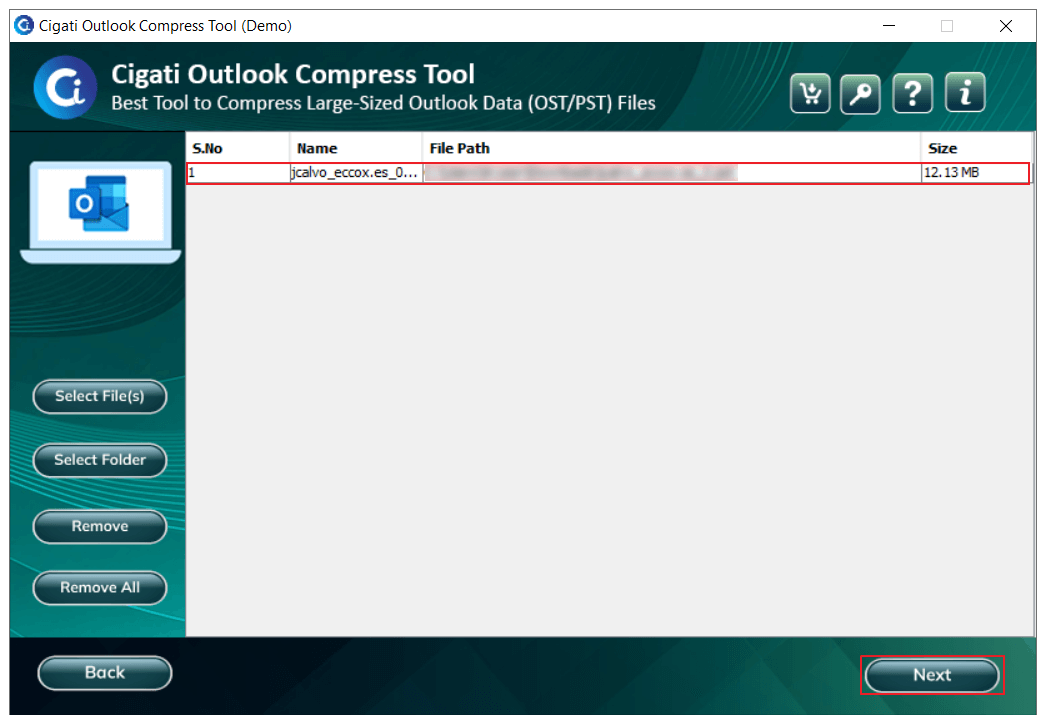Sort by the S.No column header
Screen dimensions: 1046x722
[x=237, y=148]
